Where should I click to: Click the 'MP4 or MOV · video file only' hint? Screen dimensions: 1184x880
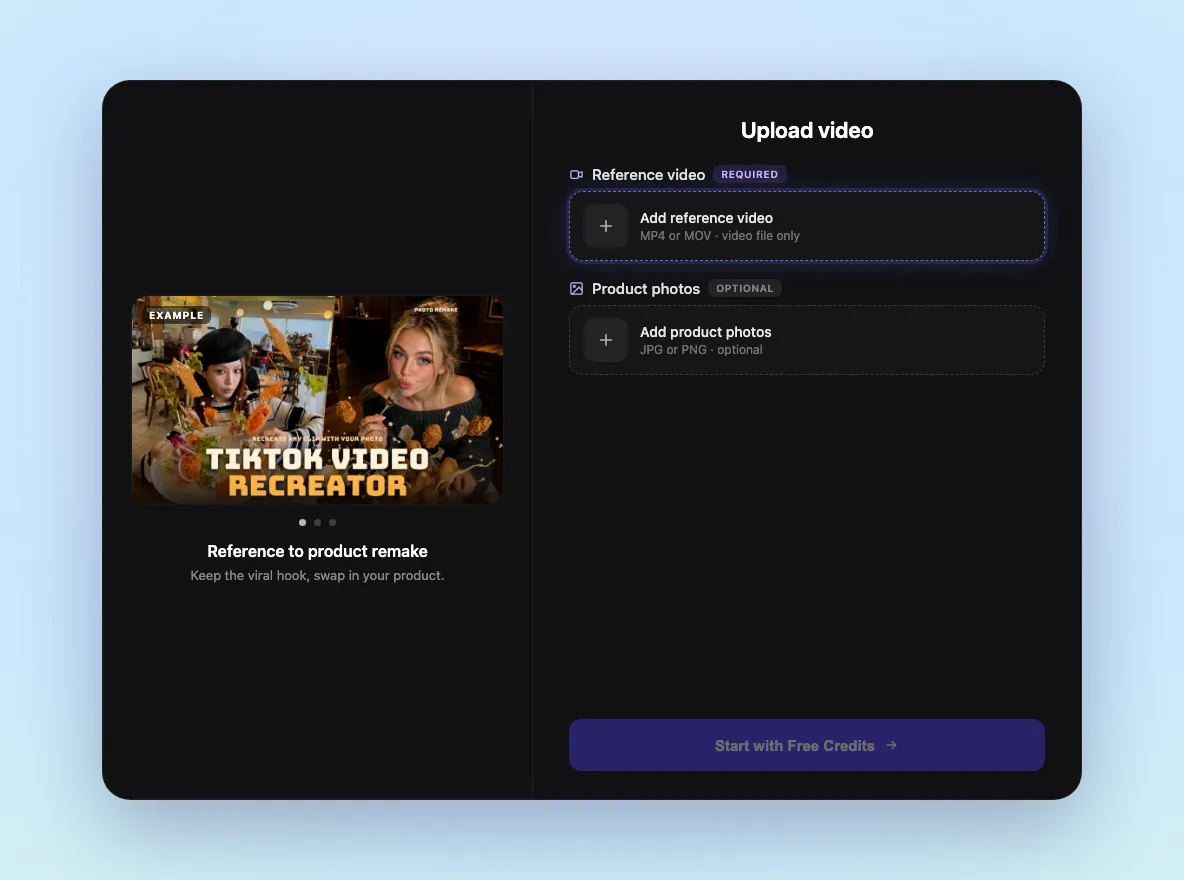(x=720, y=236)
